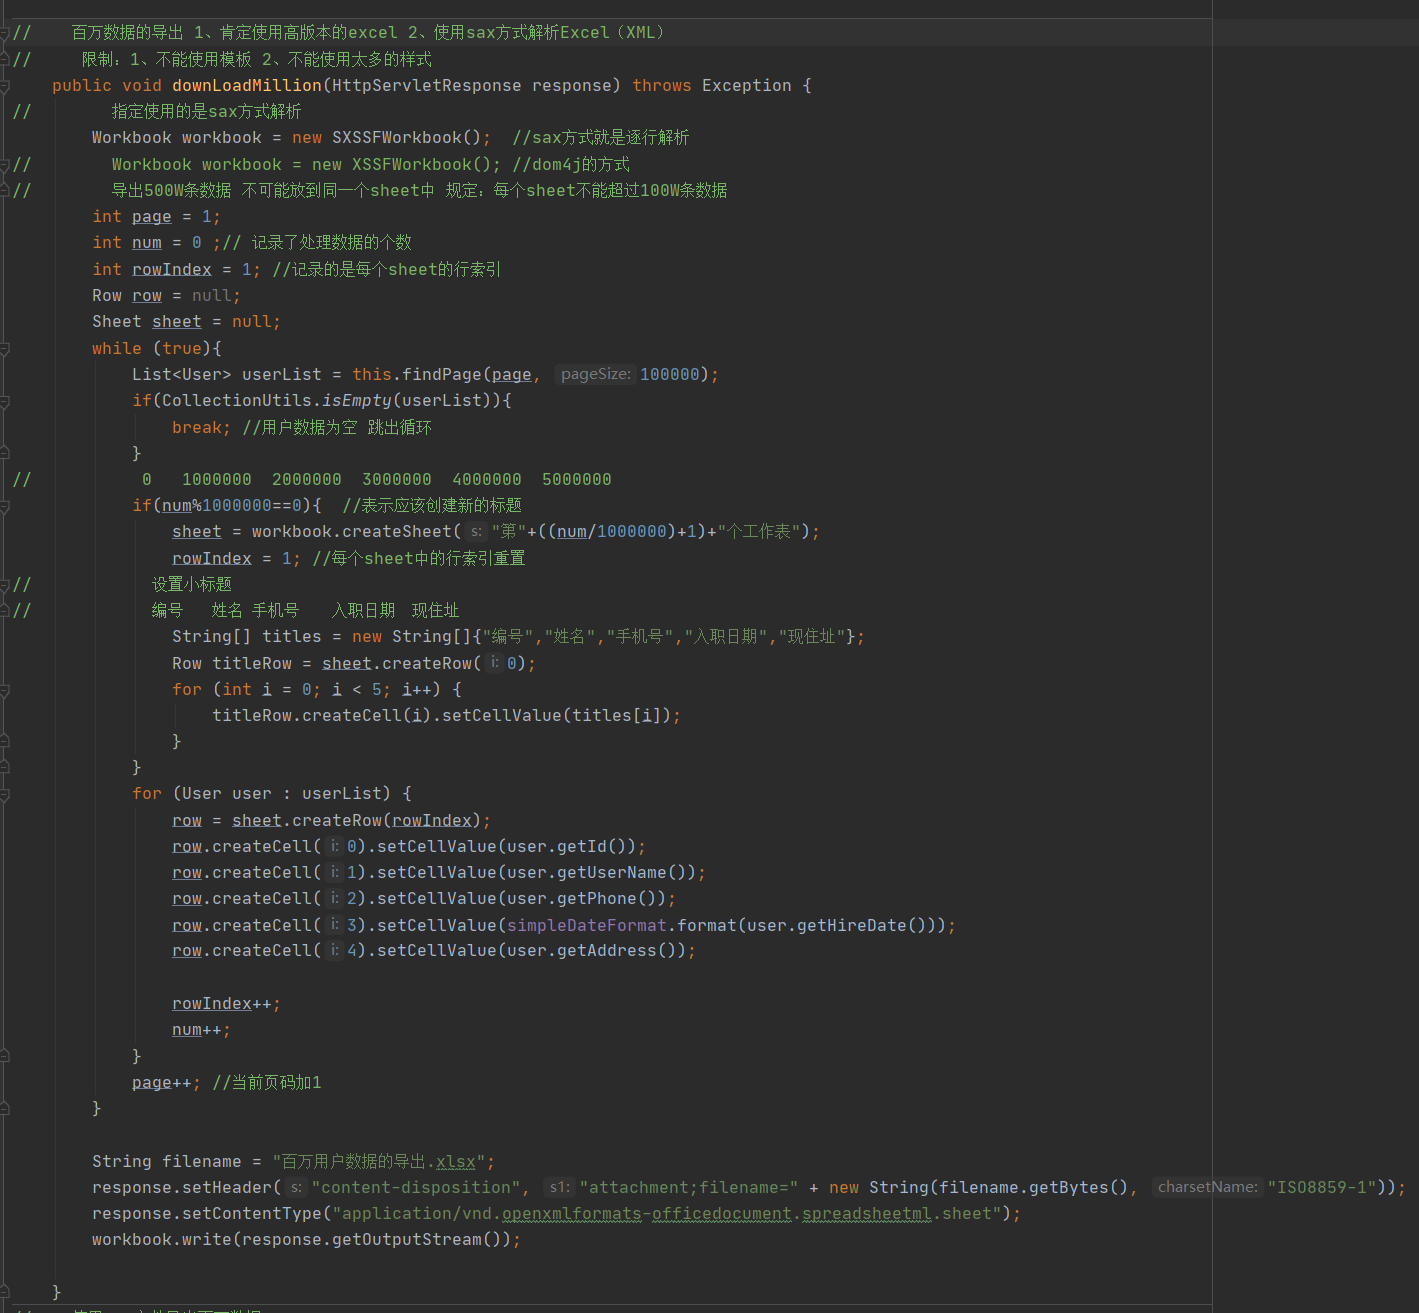1419x1313 pixels.
Task: Click fold end marker beside 导出500W条数据 comment
Action: [x=4, y=191]
